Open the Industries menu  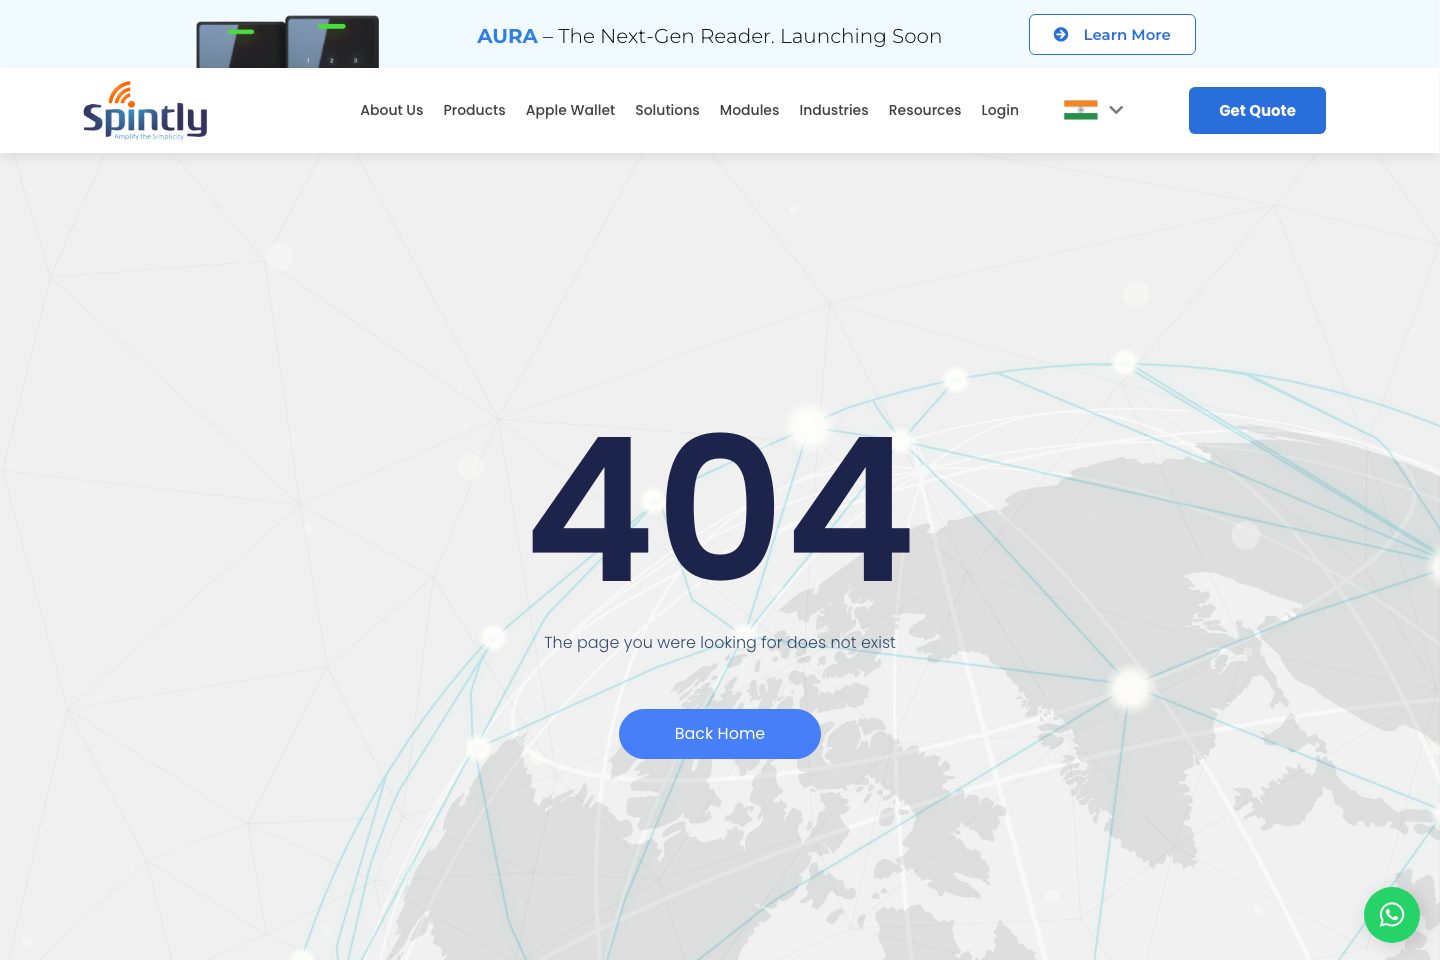coord(833,110)
